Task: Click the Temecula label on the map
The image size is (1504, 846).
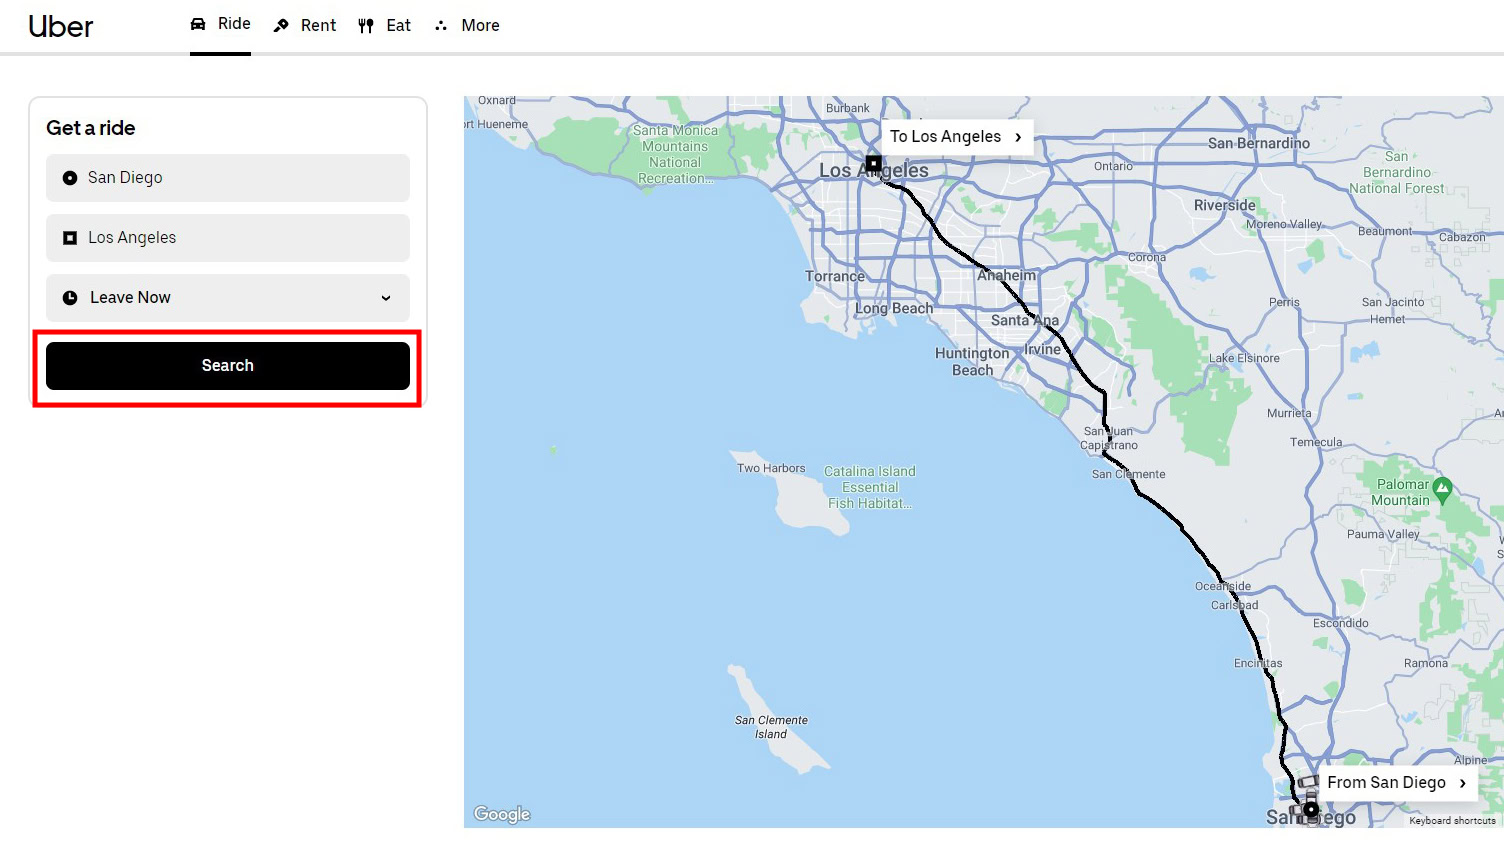Action: click(1316, 442)
